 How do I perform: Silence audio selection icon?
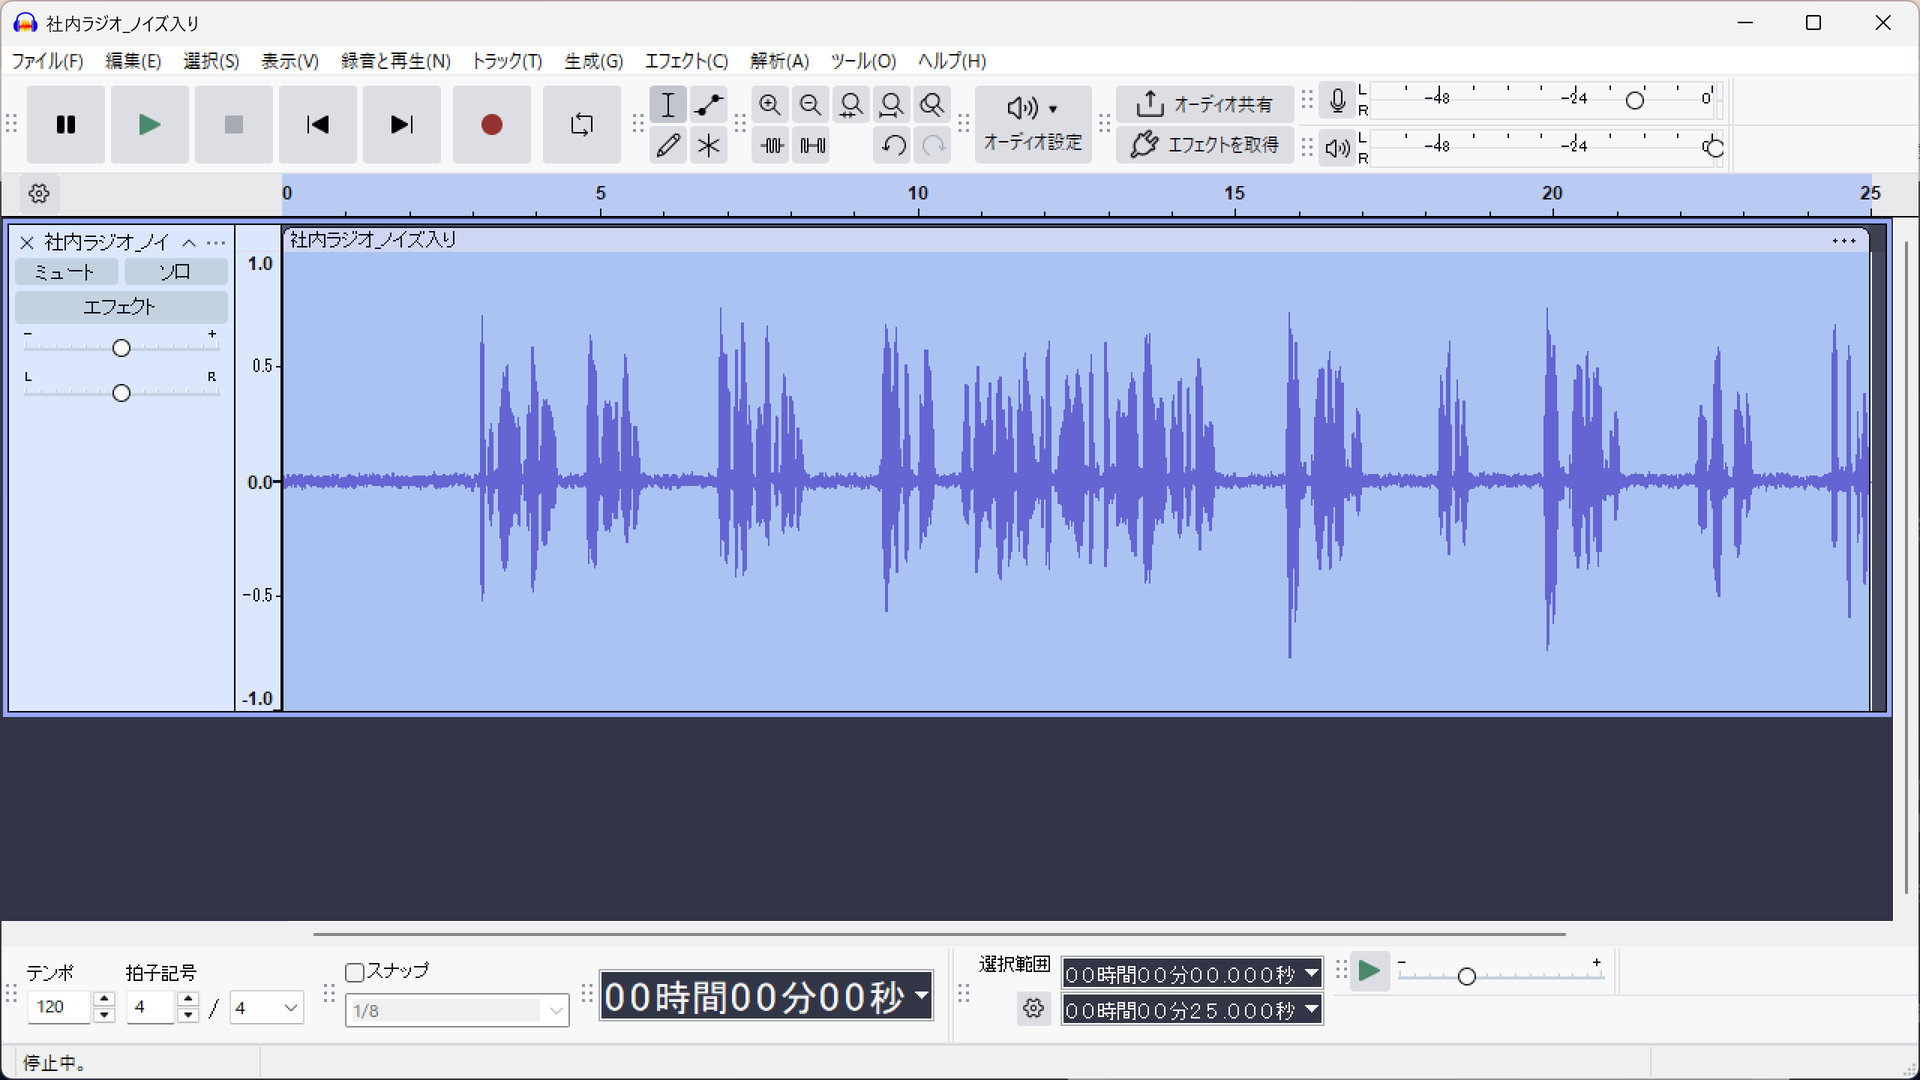(x=812, y=146)
